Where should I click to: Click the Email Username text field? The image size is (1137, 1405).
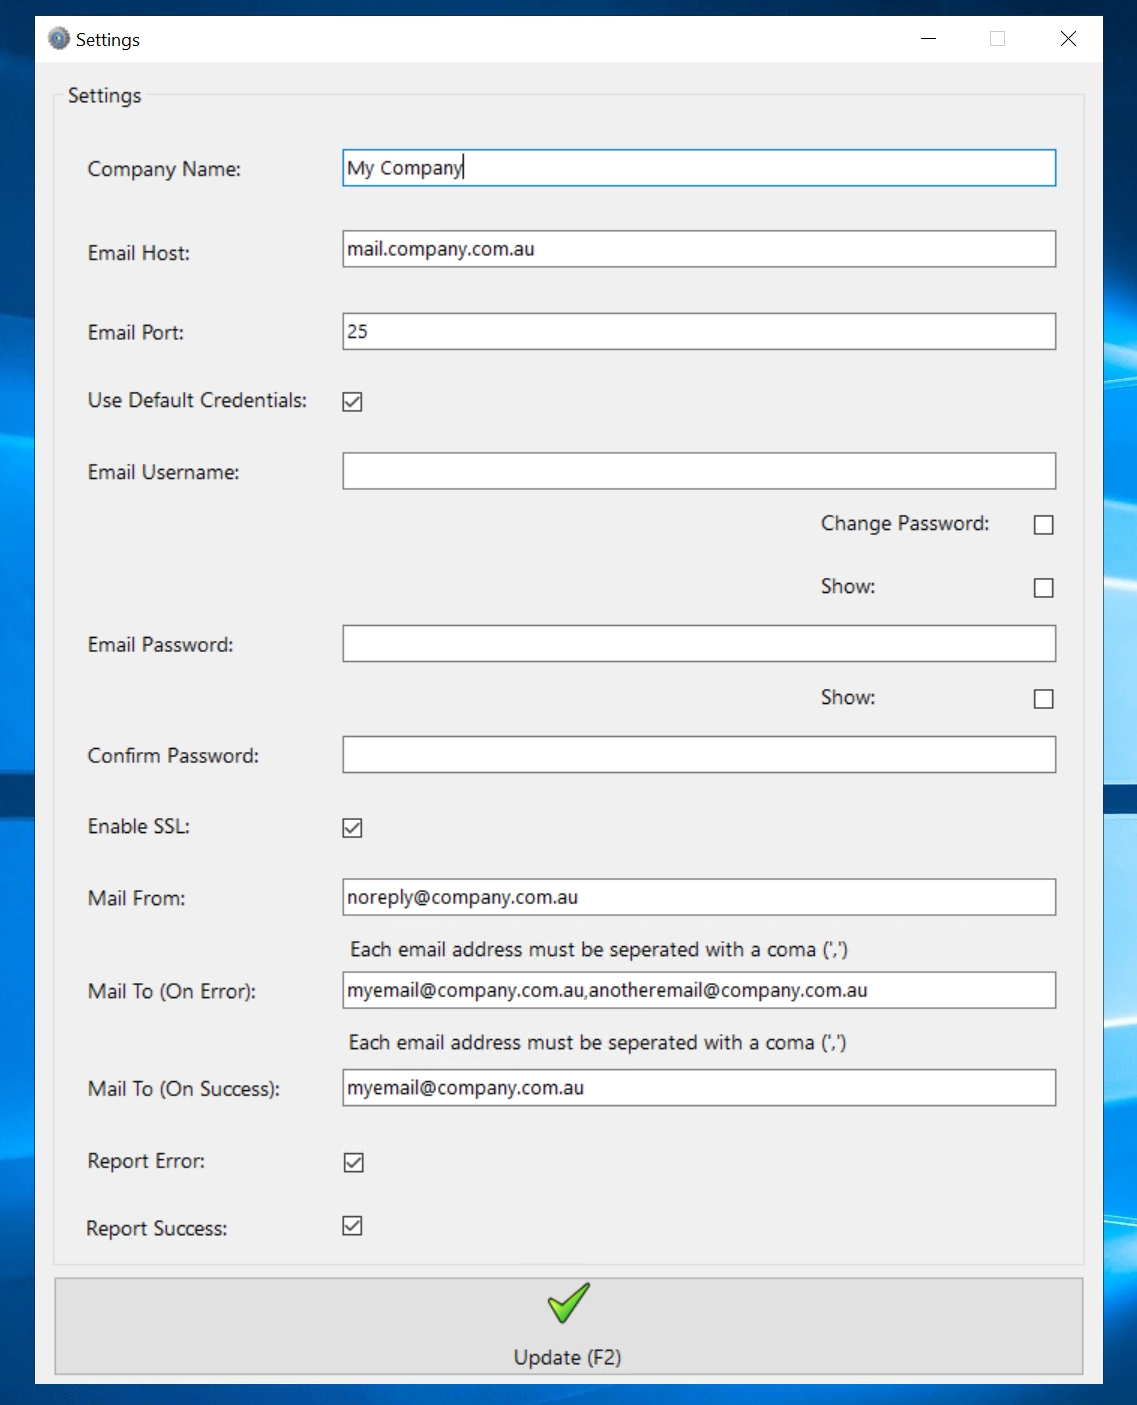click(x=698, y=471)
